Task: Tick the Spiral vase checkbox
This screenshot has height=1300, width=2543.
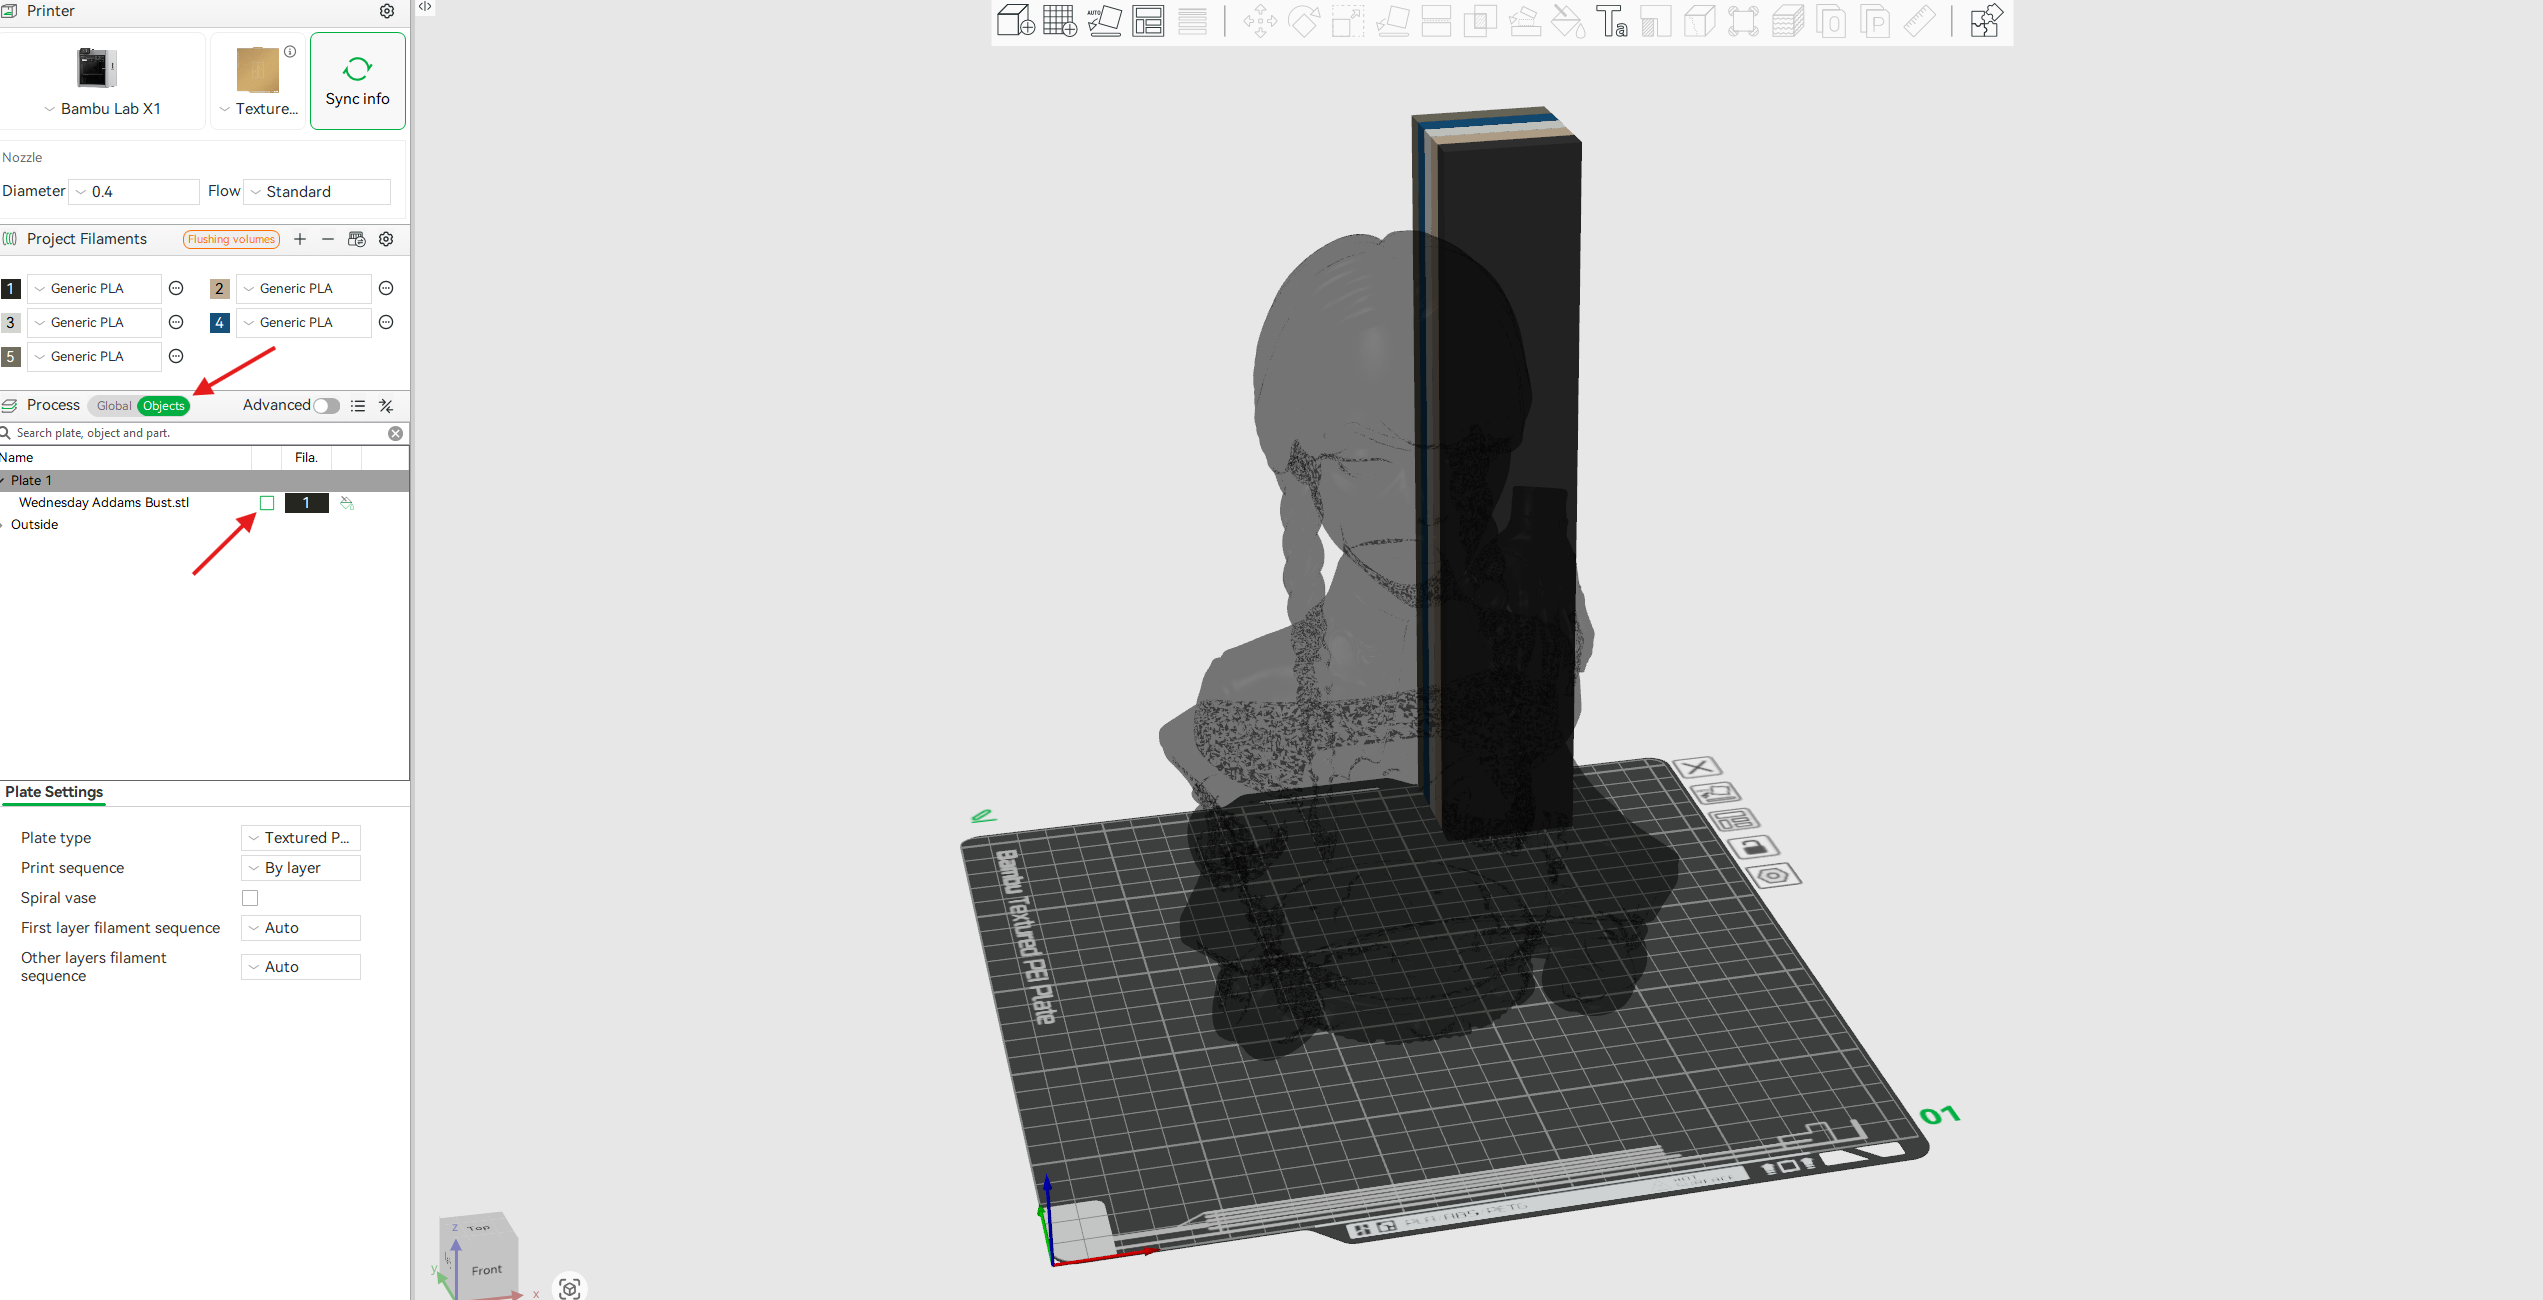Action: 250,898
